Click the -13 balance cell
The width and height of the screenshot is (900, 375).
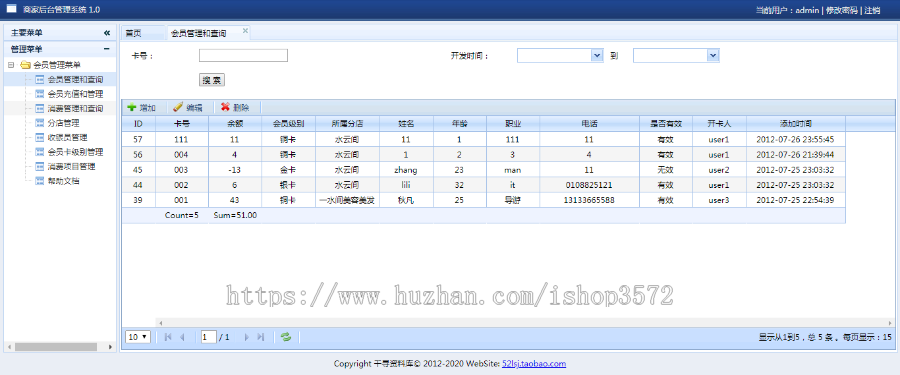pyautogui.click(x=234, y=170)
